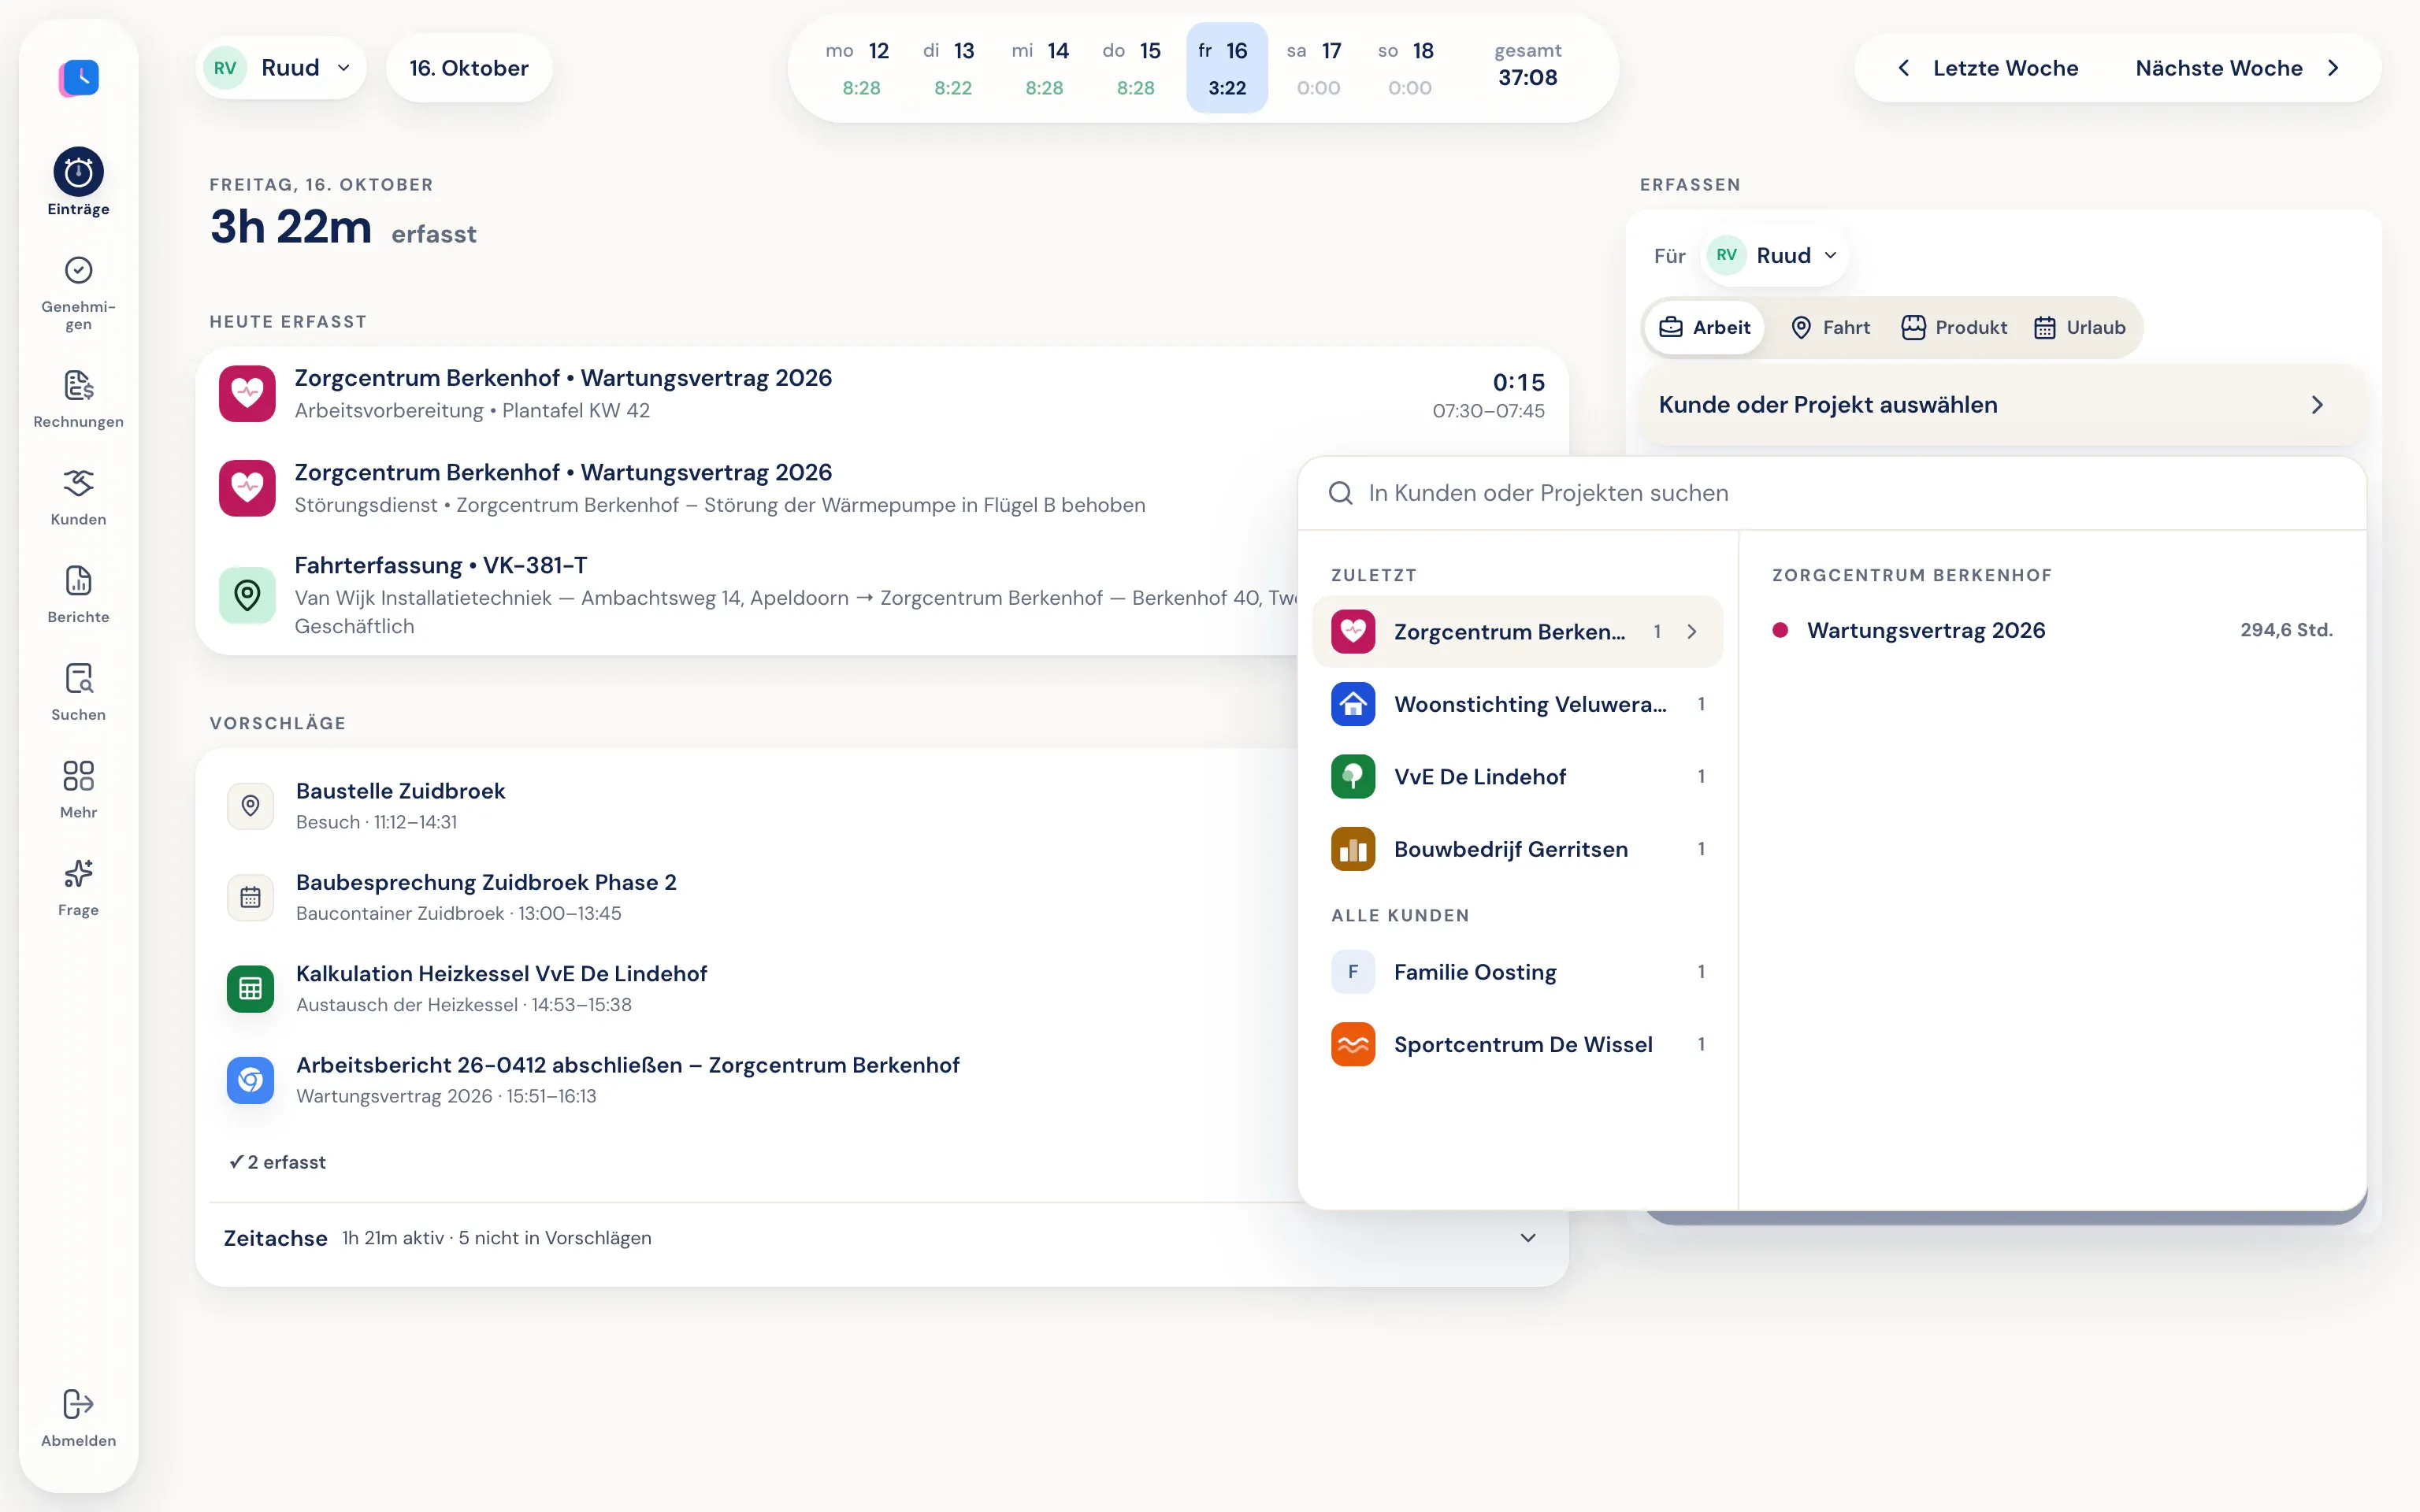The image size is (2420, 1512).
Task: Open the Mehr grid icon
Action: [x=78, y=776]
